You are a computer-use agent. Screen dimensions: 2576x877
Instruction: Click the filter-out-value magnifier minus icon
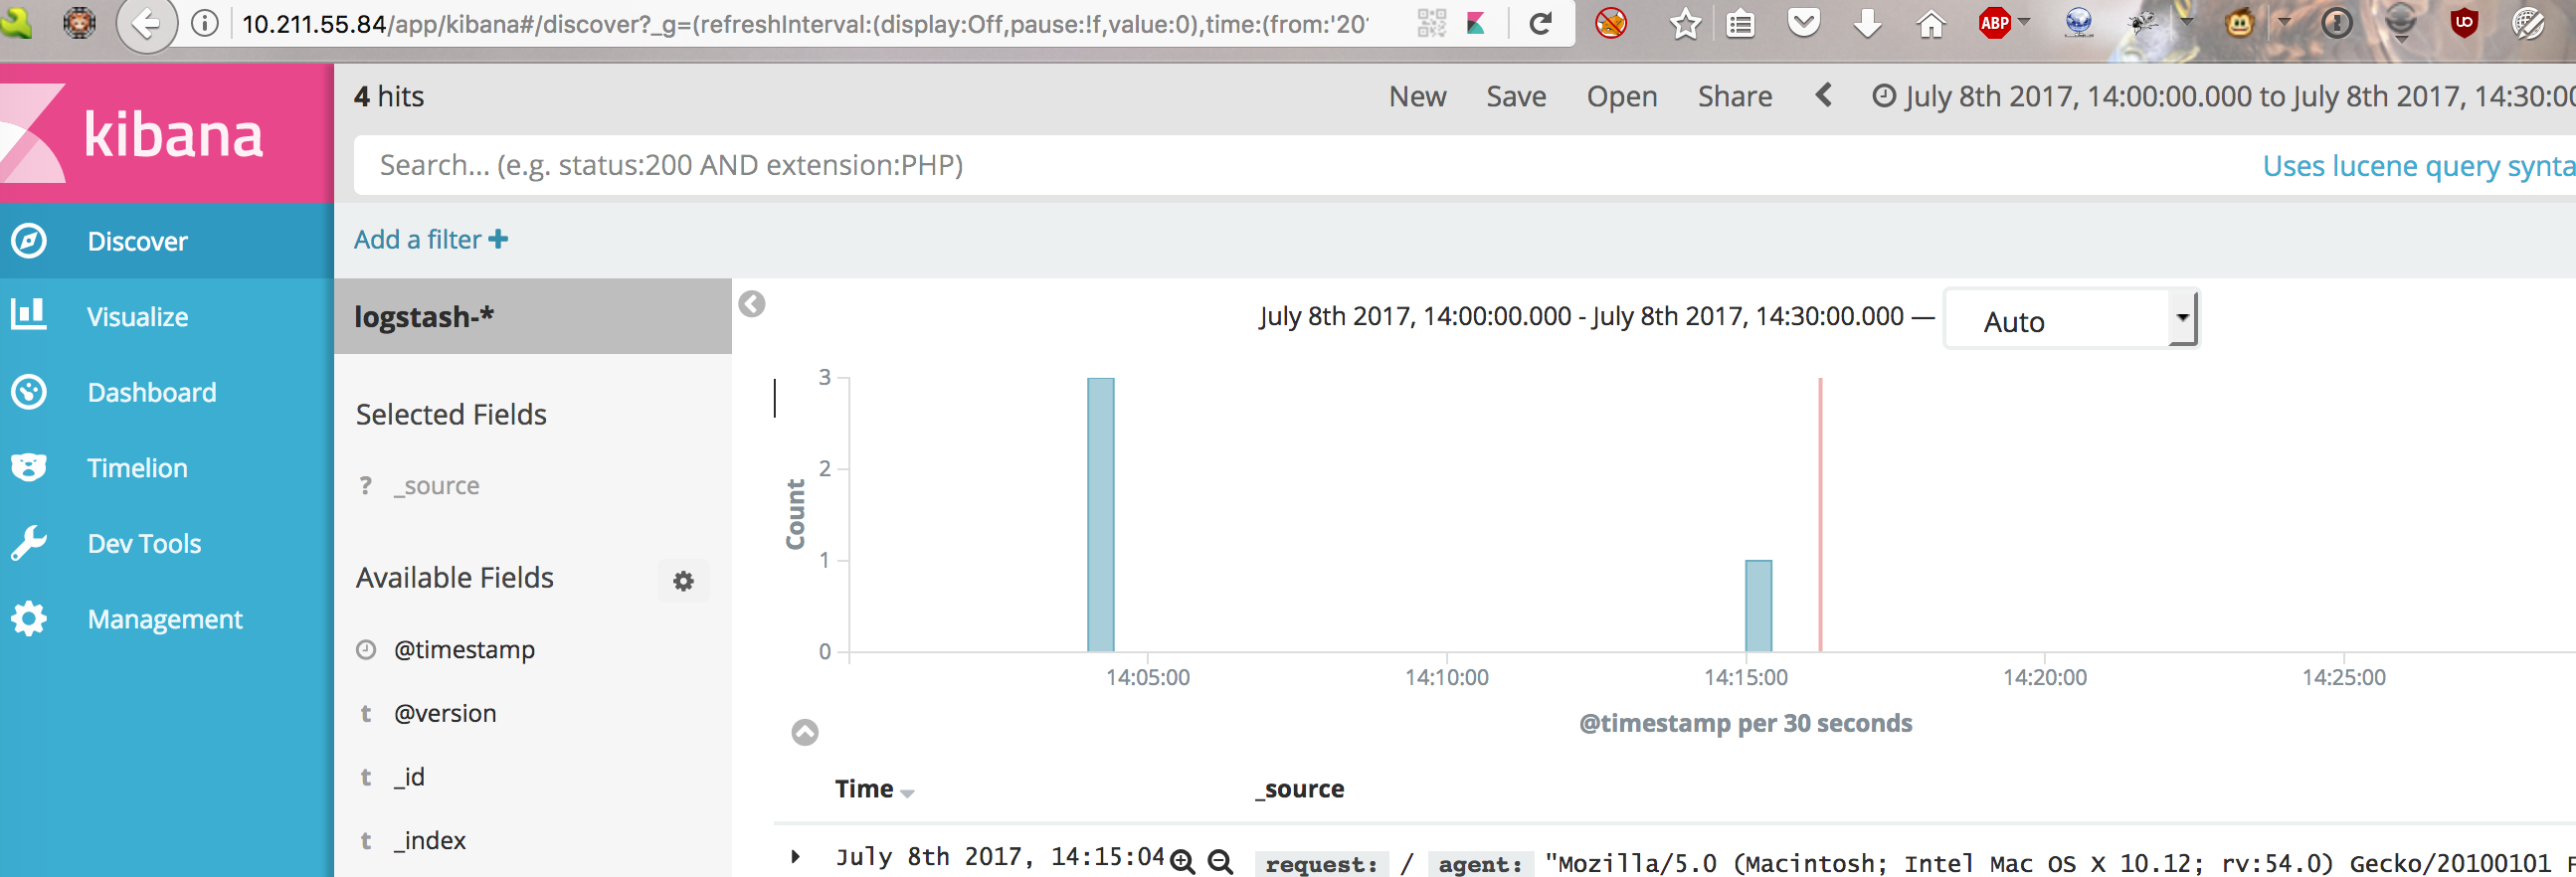1220,861
